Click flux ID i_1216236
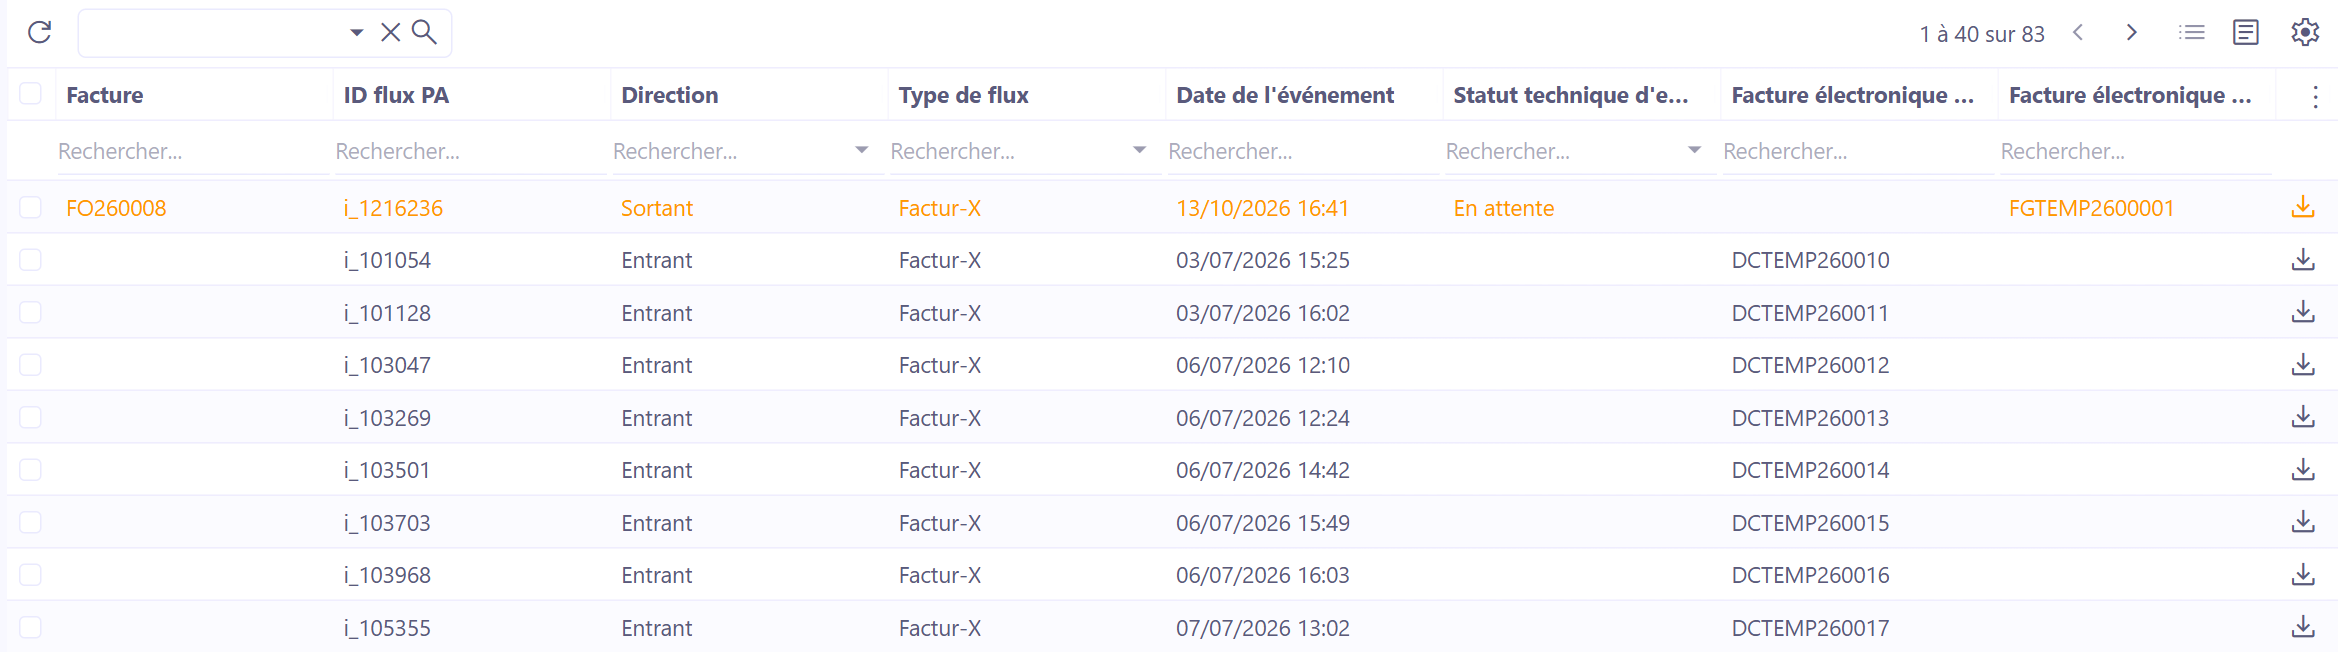Screen dimensions: 2338x652 393,208
